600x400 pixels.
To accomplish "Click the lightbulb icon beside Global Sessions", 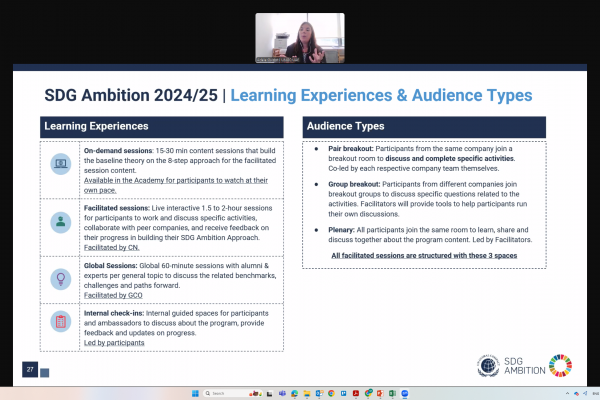I will click(60, 278).
